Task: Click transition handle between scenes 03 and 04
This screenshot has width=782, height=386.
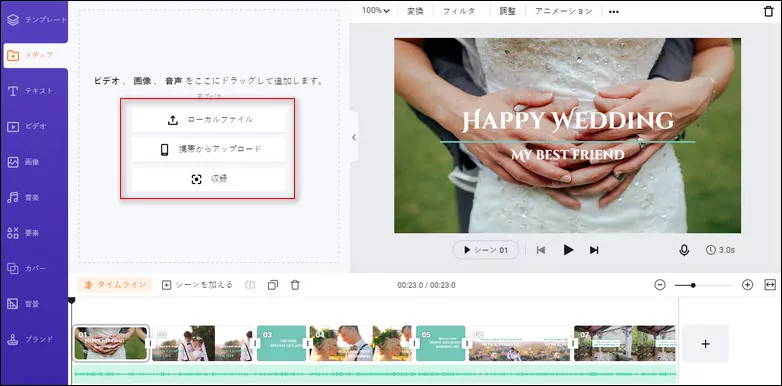Action: (x=308, y=344)
